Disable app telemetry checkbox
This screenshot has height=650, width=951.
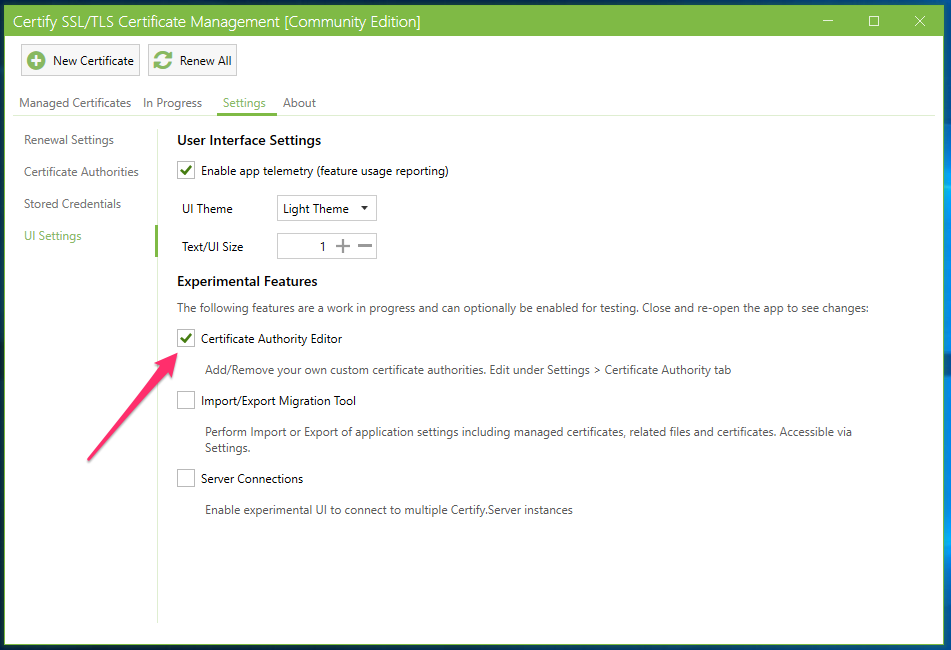coord(186,170)
